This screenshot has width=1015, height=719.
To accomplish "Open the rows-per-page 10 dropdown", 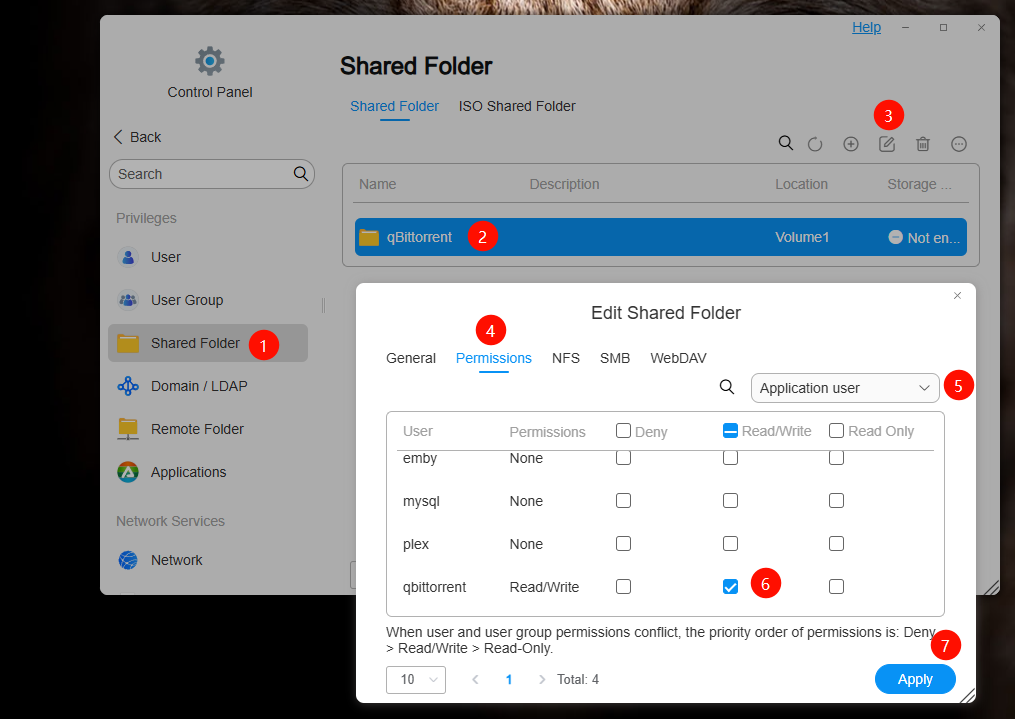I will click(x=416, y=680).
